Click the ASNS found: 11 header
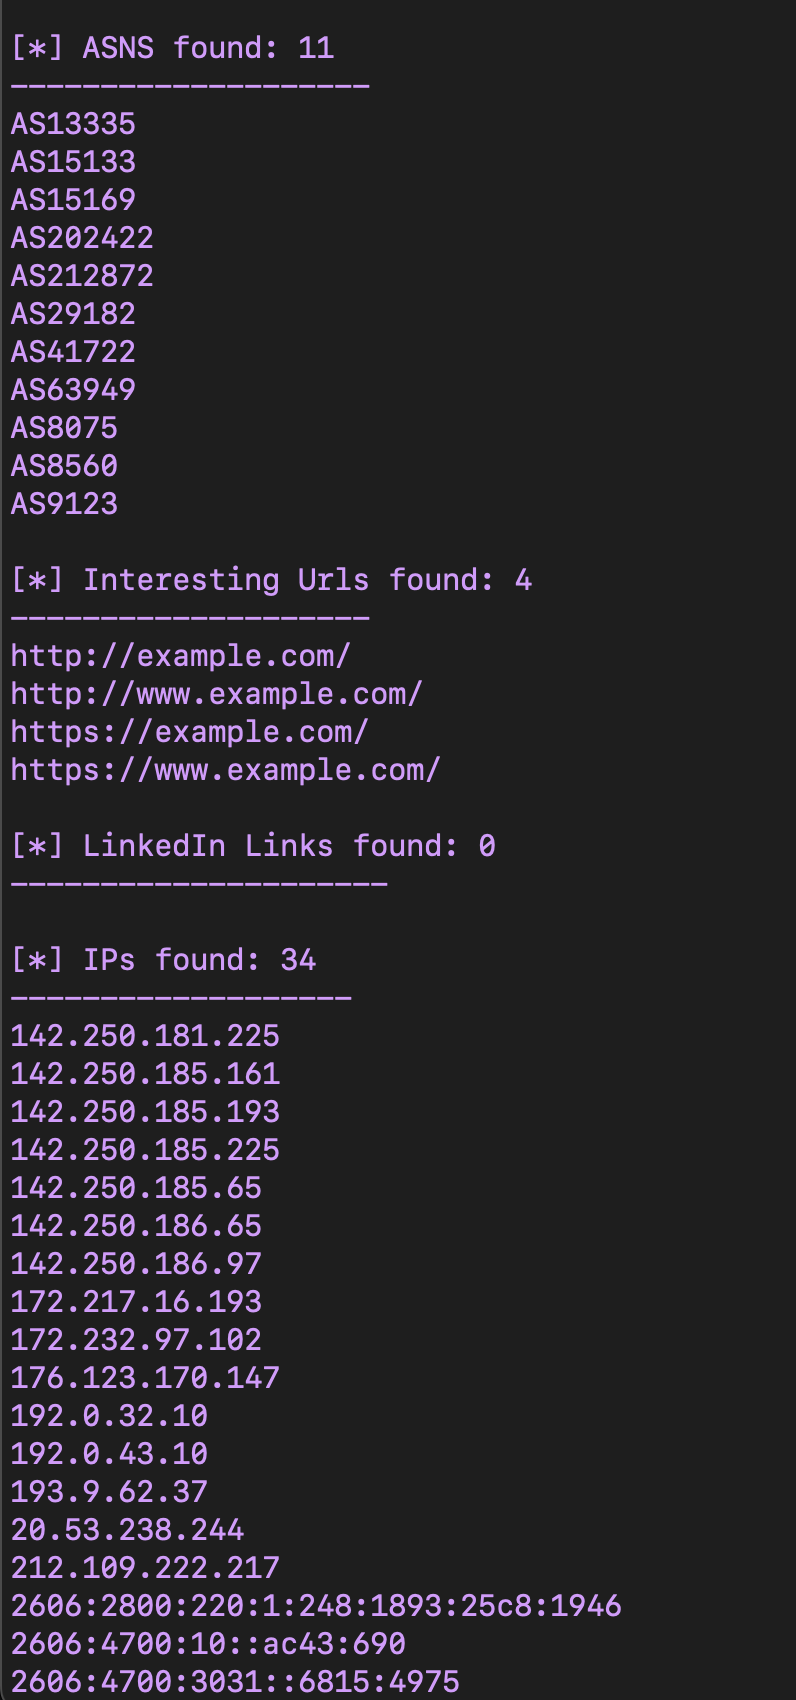This screenshot has height=1700, width=796. click(173, 48)
